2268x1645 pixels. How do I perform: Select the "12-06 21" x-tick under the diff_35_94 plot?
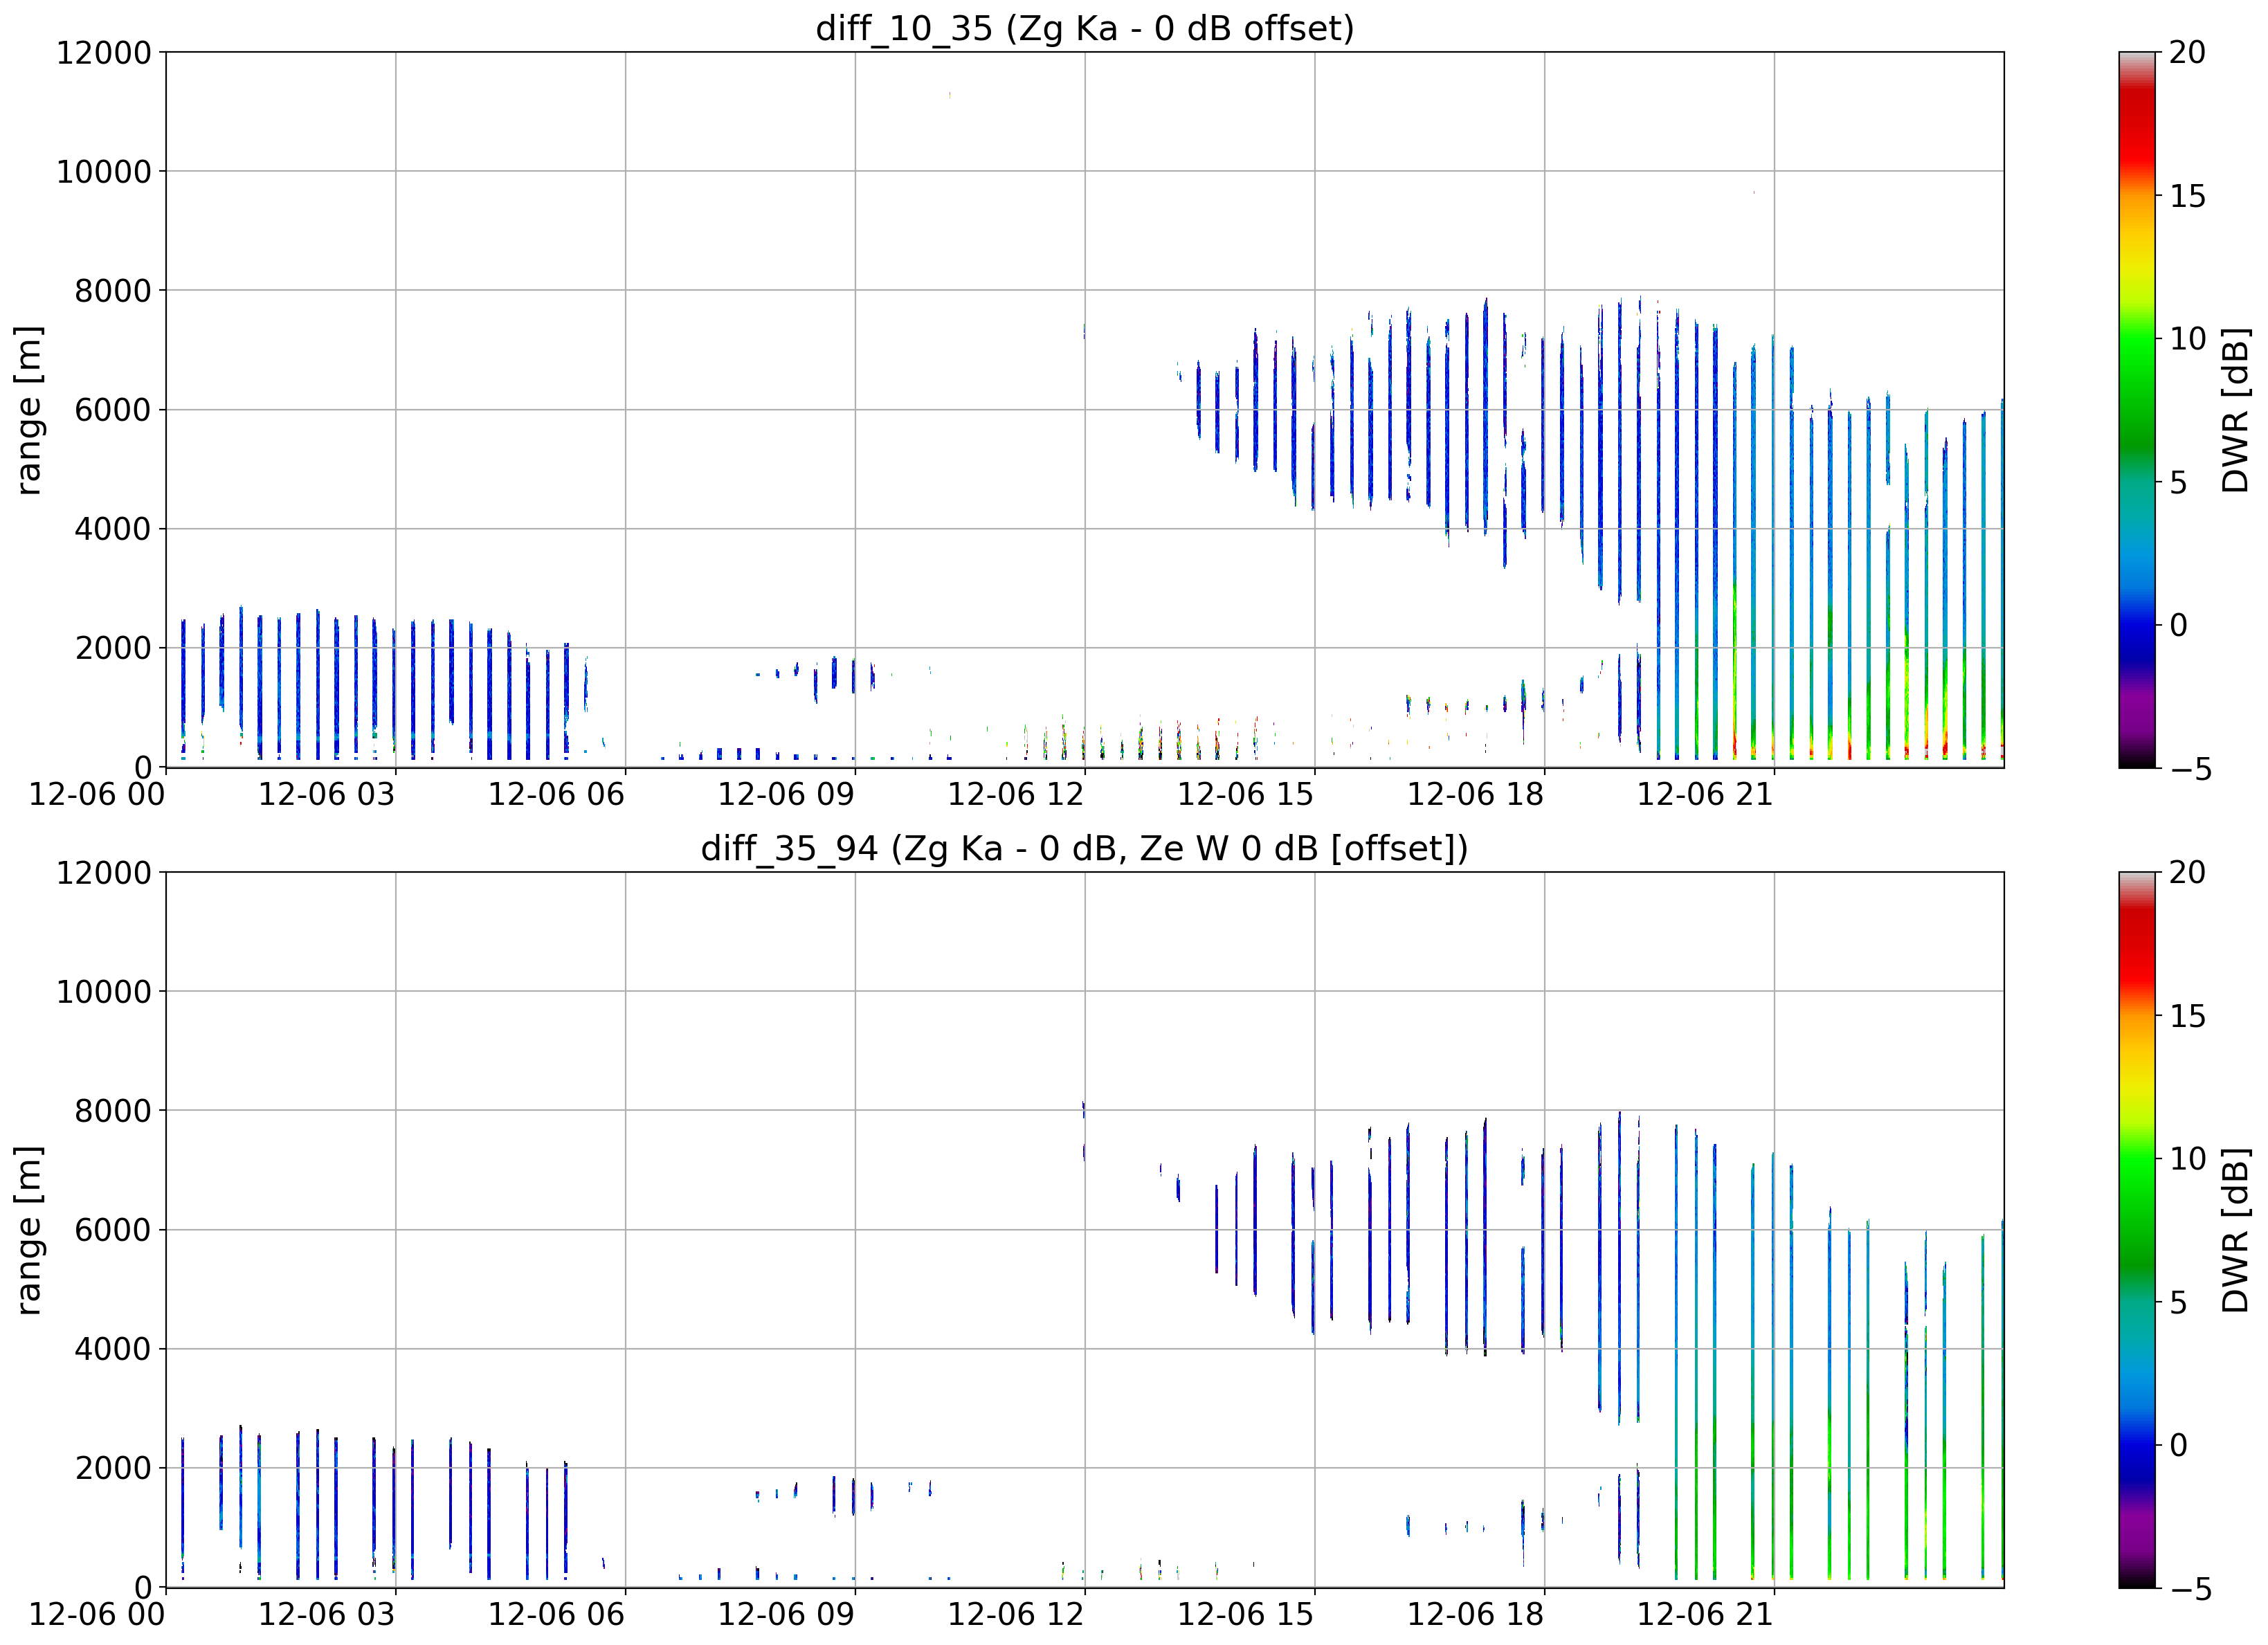click(x=1705, y=1615)
